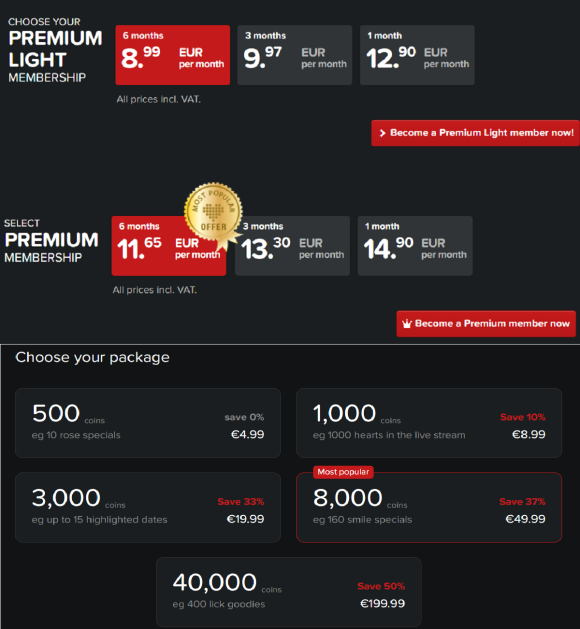The height and width of the screenshot is (629, 580).
Task: Choose the 8,000 coins package for €49.99
Action: click(x=429, y=507)
